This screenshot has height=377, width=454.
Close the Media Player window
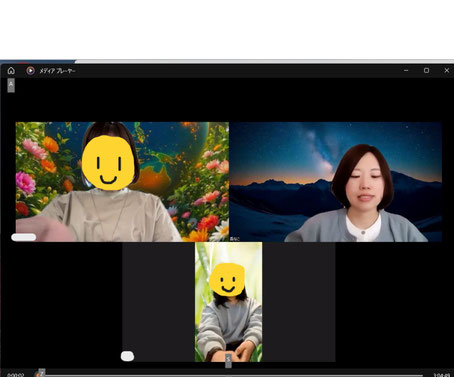coord(447,71)
